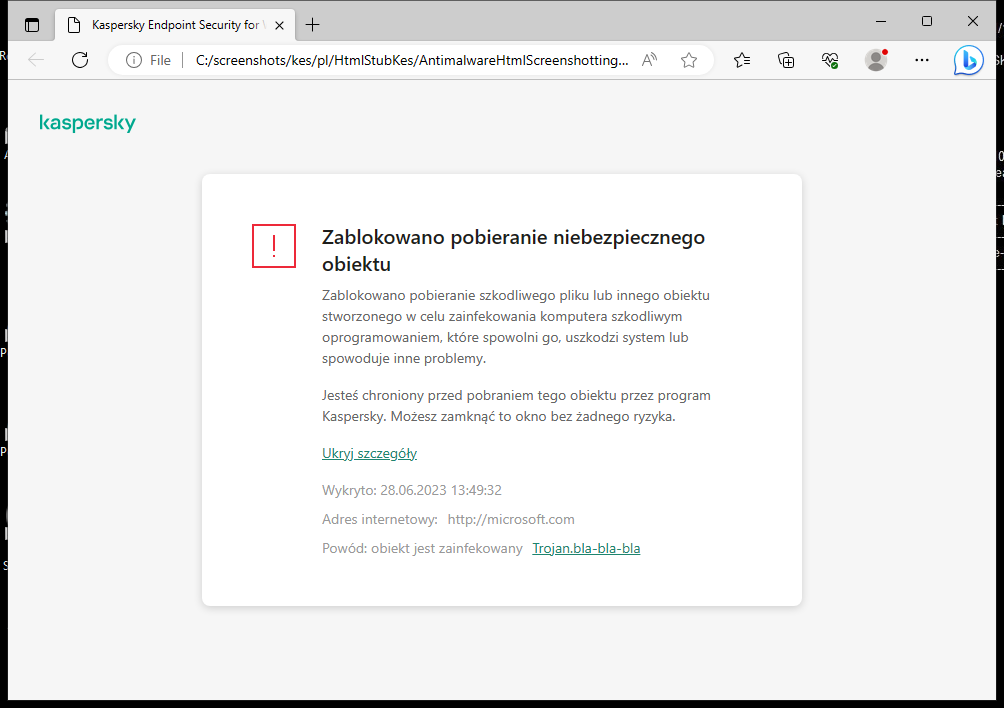The image size is (1004, 708).
Task: Open the page info via the File icon
Action: pyautogui.click(x=133, y=60)
